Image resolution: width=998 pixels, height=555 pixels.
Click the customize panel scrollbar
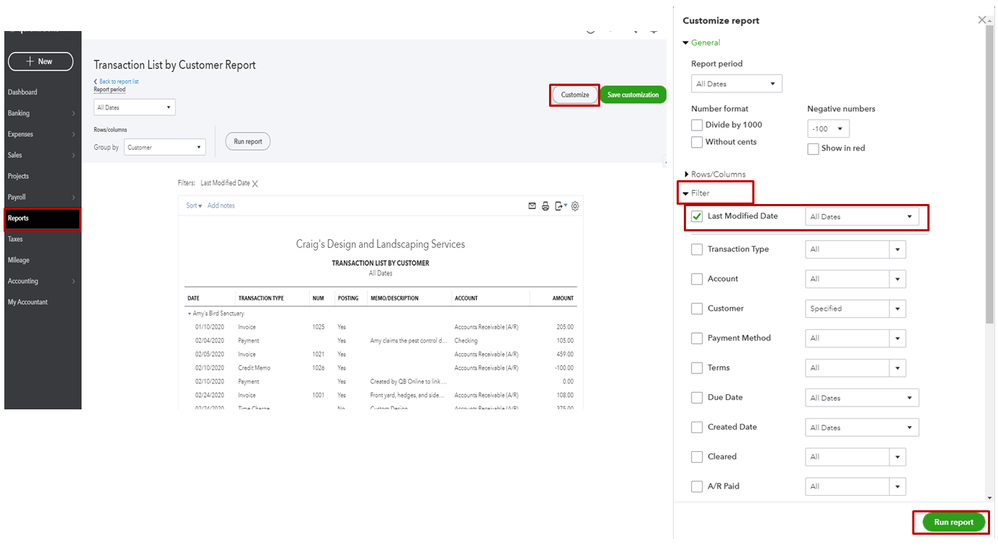coord(990,180)
